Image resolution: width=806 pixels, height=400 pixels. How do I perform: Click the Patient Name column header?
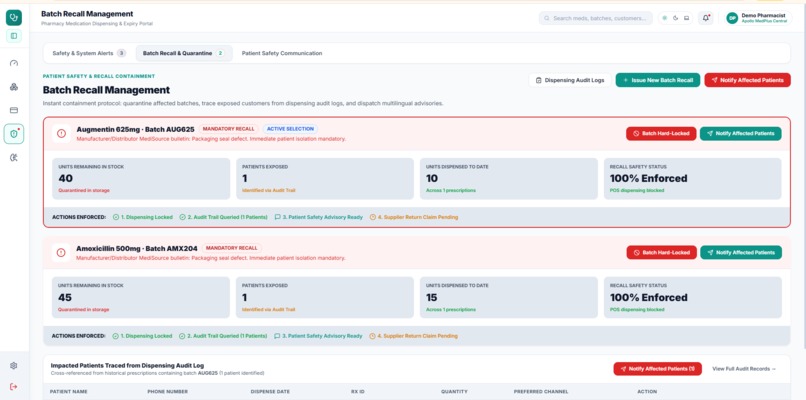68,392
